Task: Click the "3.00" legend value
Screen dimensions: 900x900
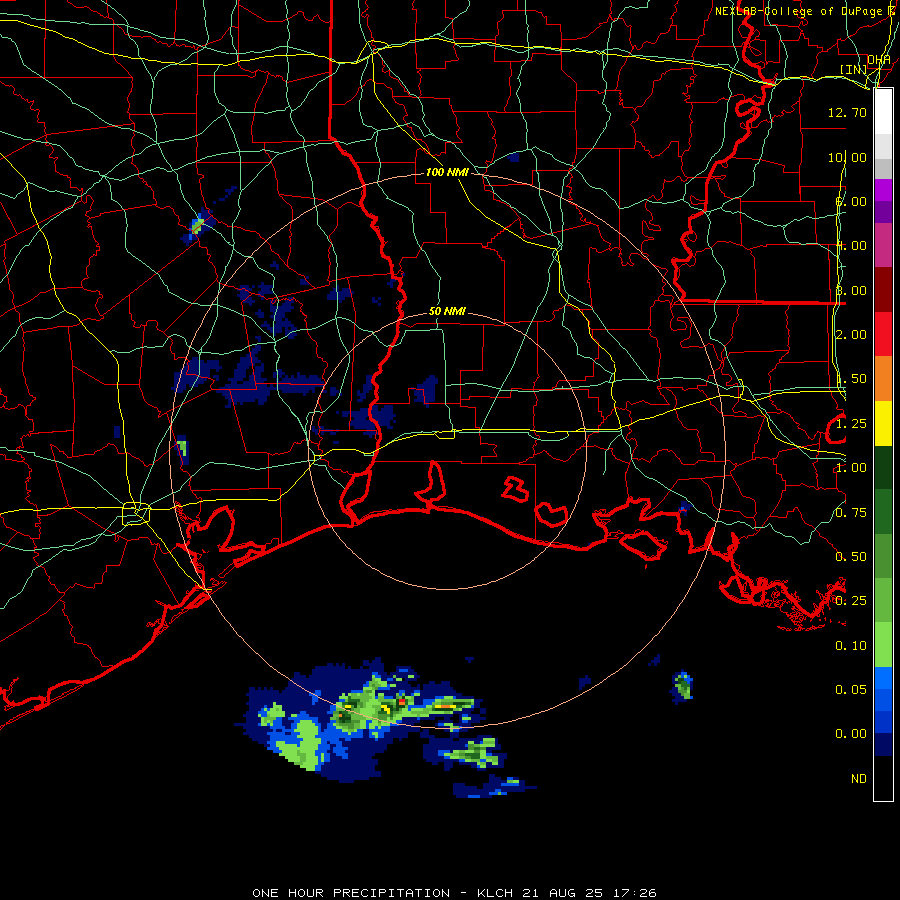Action: click(x=851, y=290)
